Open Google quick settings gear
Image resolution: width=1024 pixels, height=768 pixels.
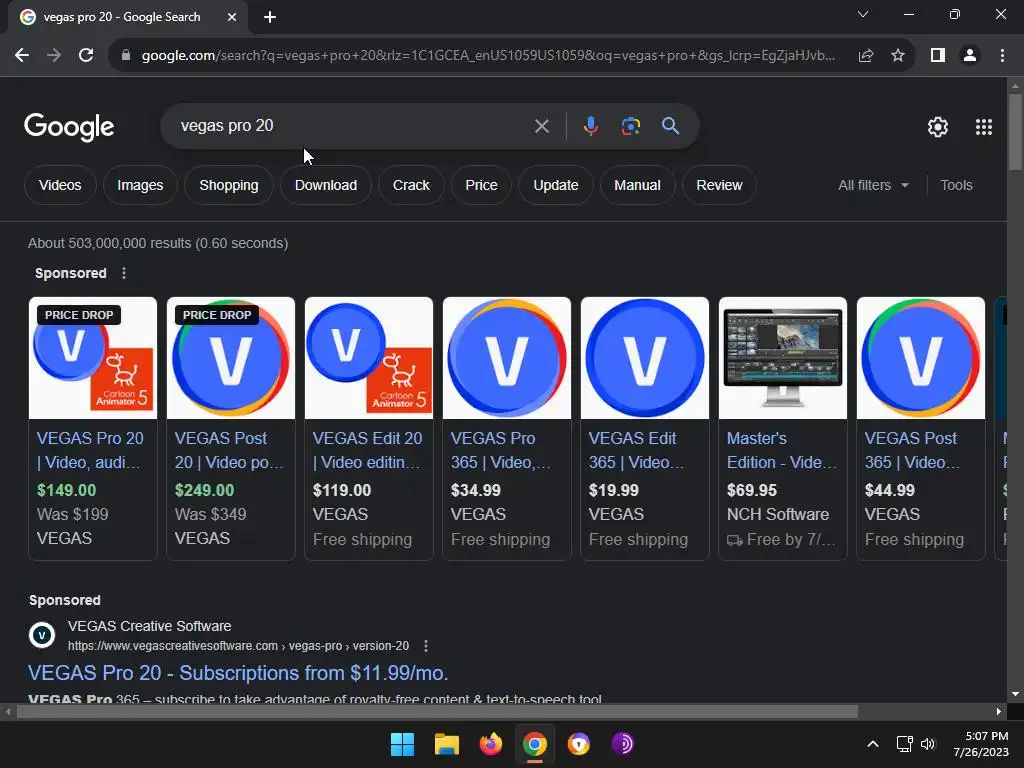[x=938, y=127]
